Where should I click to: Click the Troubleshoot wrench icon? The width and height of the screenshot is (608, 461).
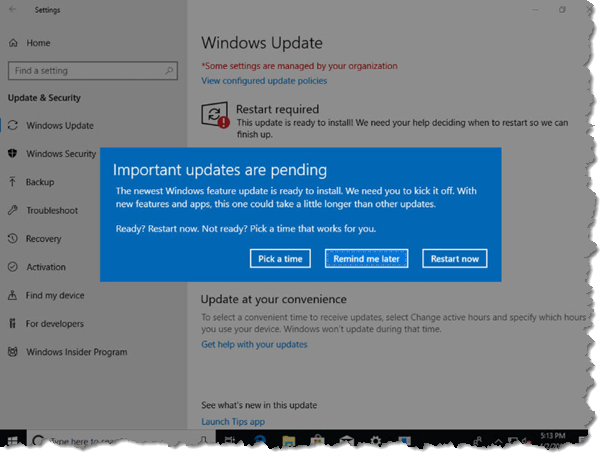coord(12,210)
